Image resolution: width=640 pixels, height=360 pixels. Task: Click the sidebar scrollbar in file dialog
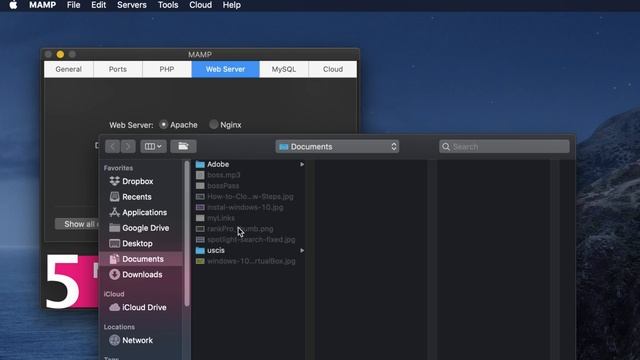coord(187,233)
